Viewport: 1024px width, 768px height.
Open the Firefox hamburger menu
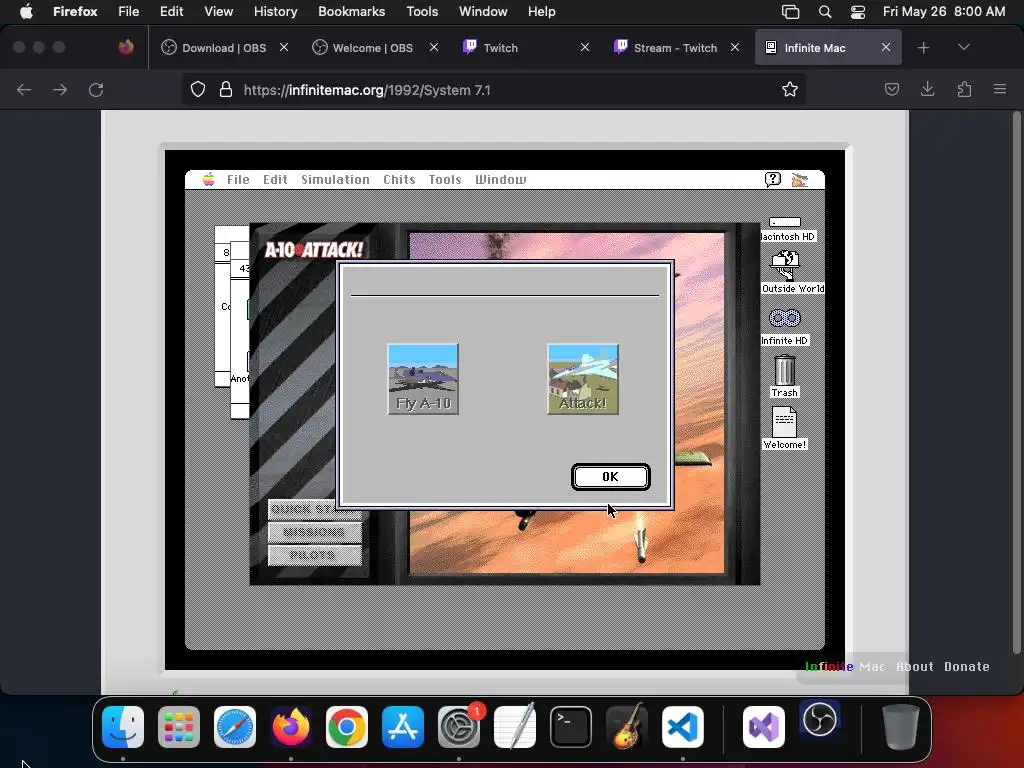[1000, 89]
